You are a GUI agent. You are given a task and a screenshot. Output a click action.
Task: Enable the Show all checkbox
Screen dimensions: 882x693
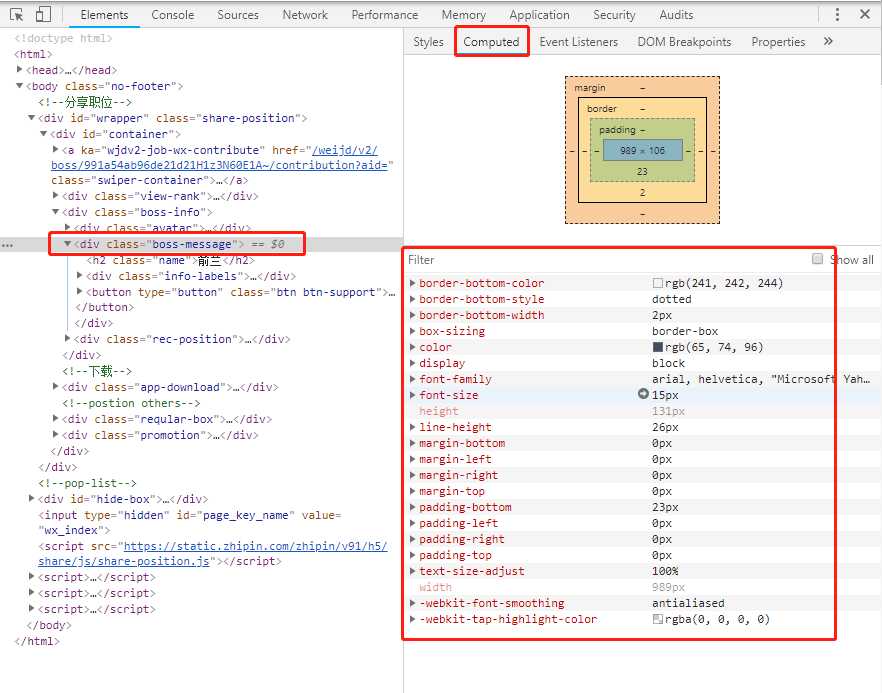817,259
